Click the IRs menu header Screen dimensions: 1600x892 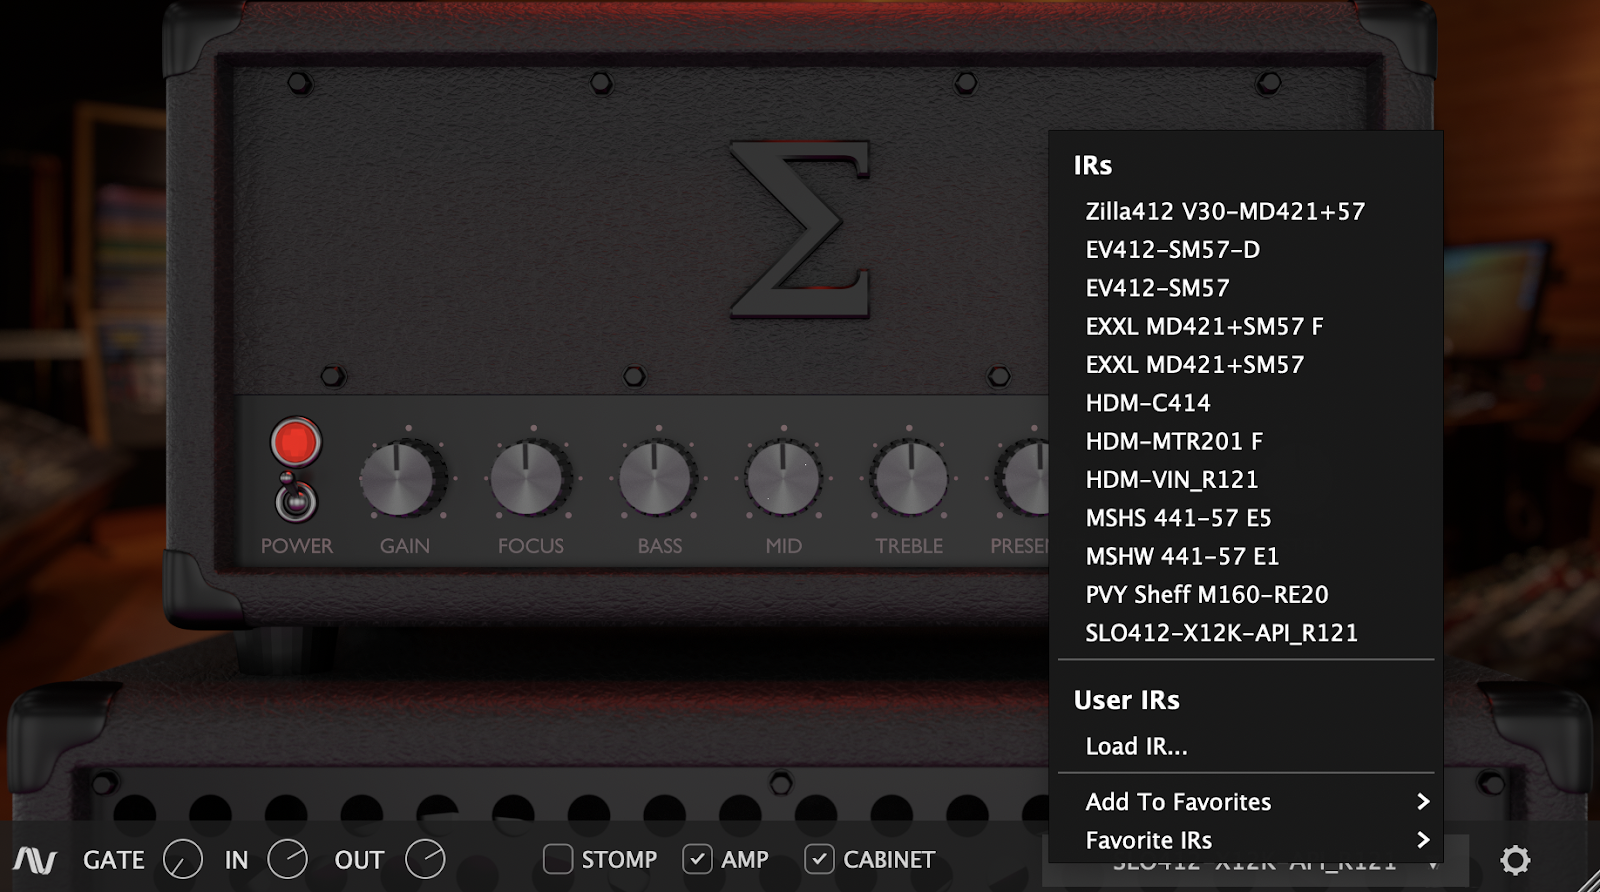pyautogui.click(x=1093, y=165)
